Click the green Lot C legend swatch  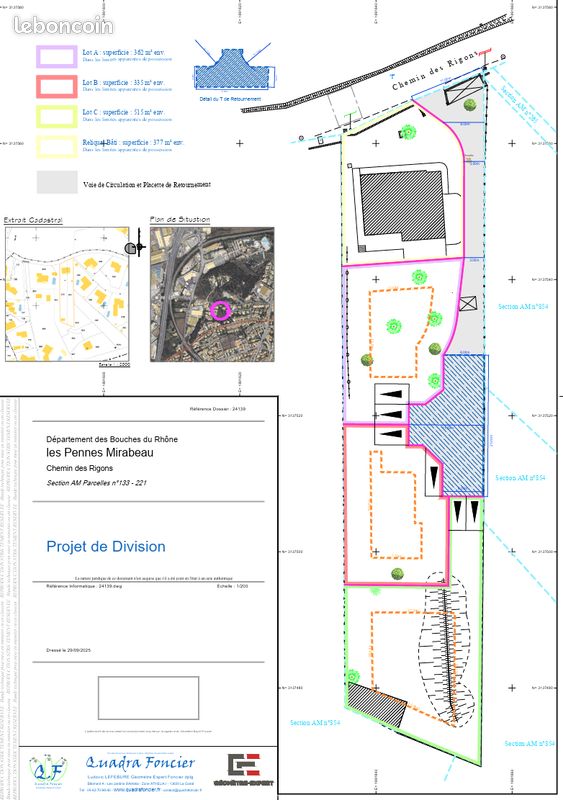coord(57,116)
